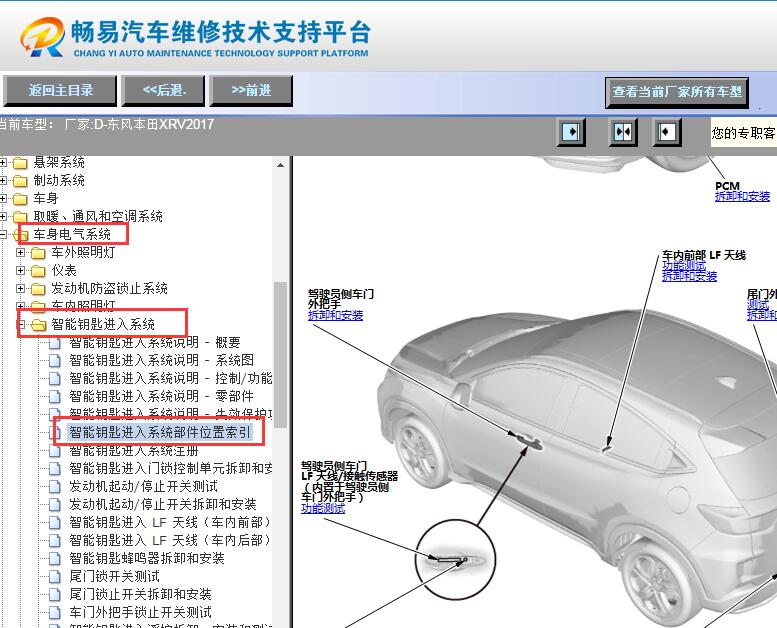The image size is (777, 628).
Task: Open 驾驶员侧车门外把手 拆卸和安装 link
Action: tap(335, 315)
